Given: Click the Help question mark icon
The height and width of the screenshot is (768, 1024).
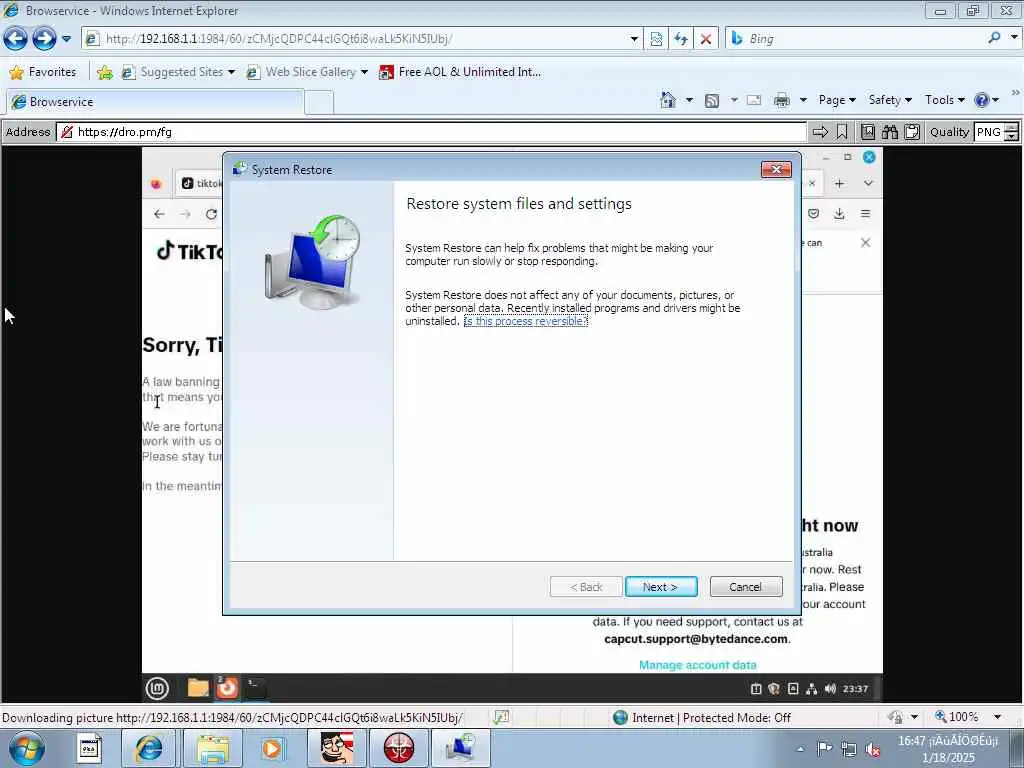Looking at the screenshot, I should (982, 100).
